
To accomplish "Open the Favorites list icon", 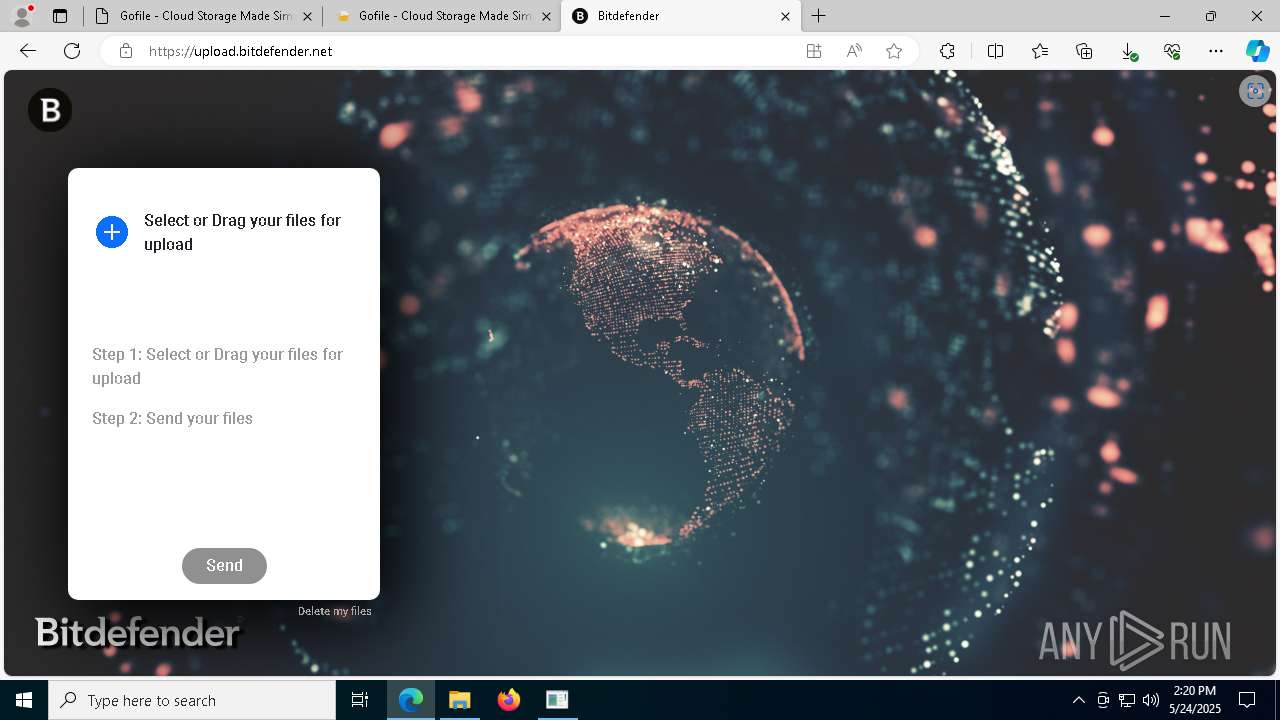I will pyautogui.click(x=1040, y=51).
